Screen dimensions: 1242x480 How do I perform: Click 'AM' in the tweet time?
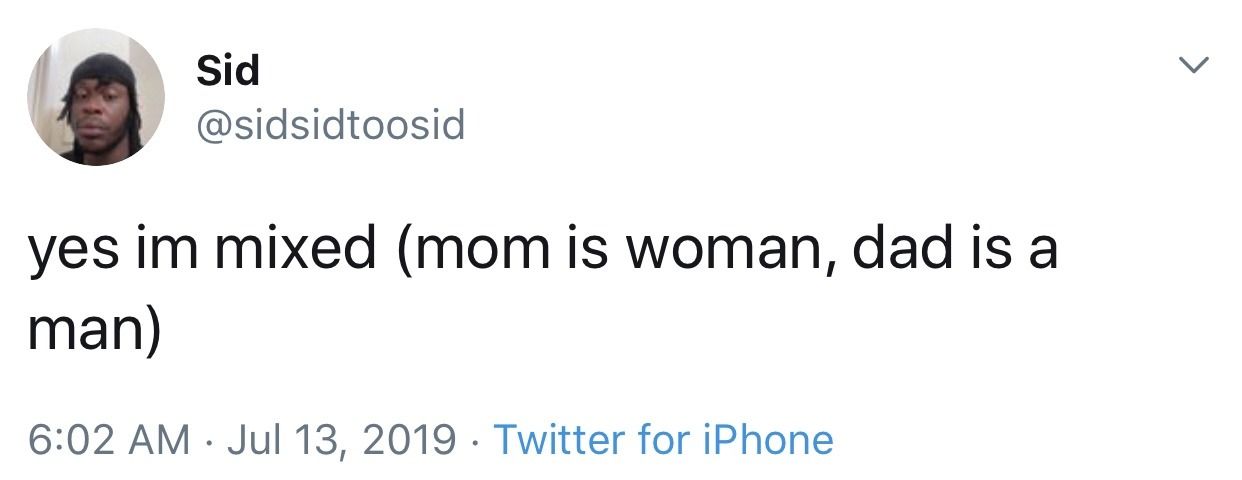(161, 439)
